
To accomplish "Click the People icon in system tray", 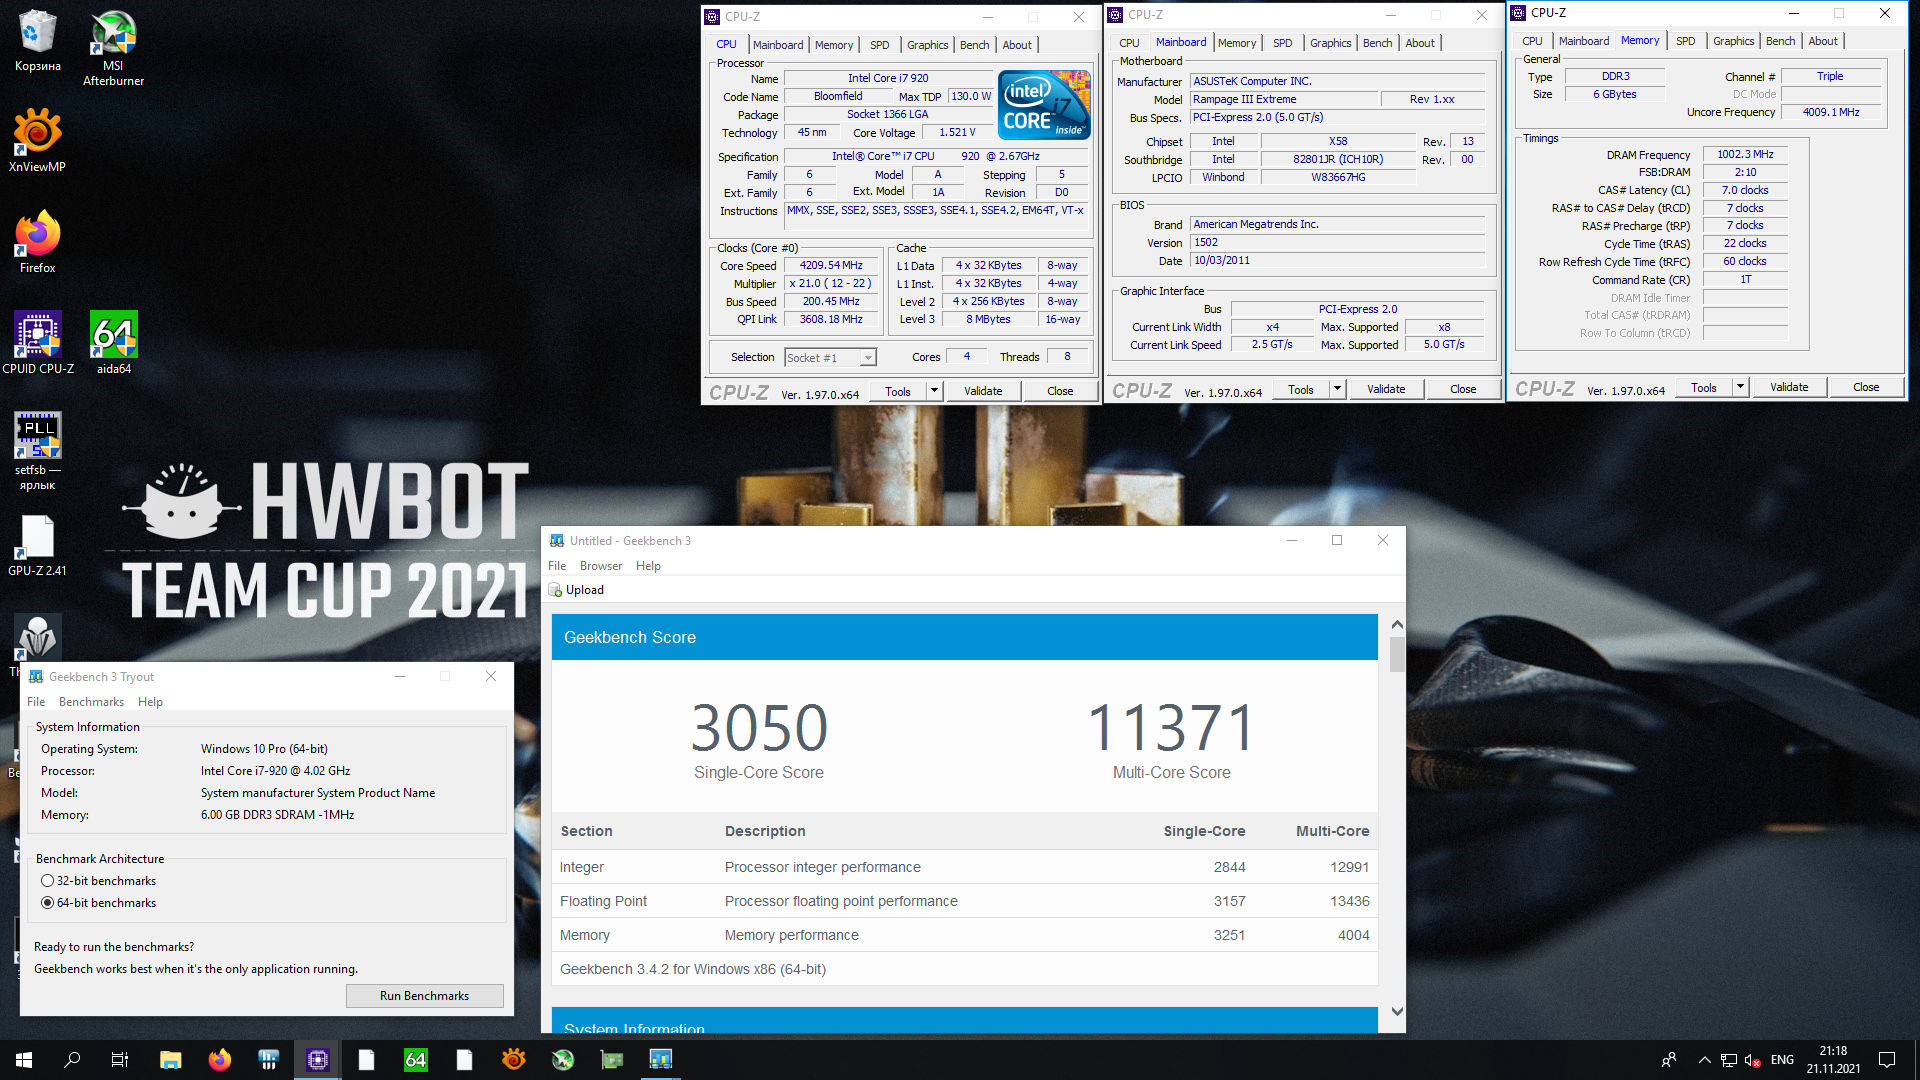I will coord(1669,1060).
